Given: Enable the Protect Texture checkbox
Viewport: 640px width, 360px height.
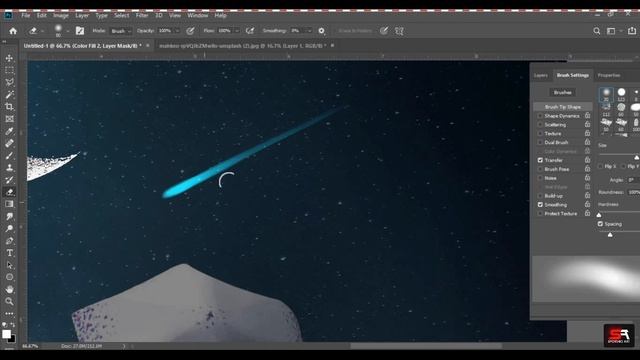Looking at the screenshot, I should (x=540, y=213).
